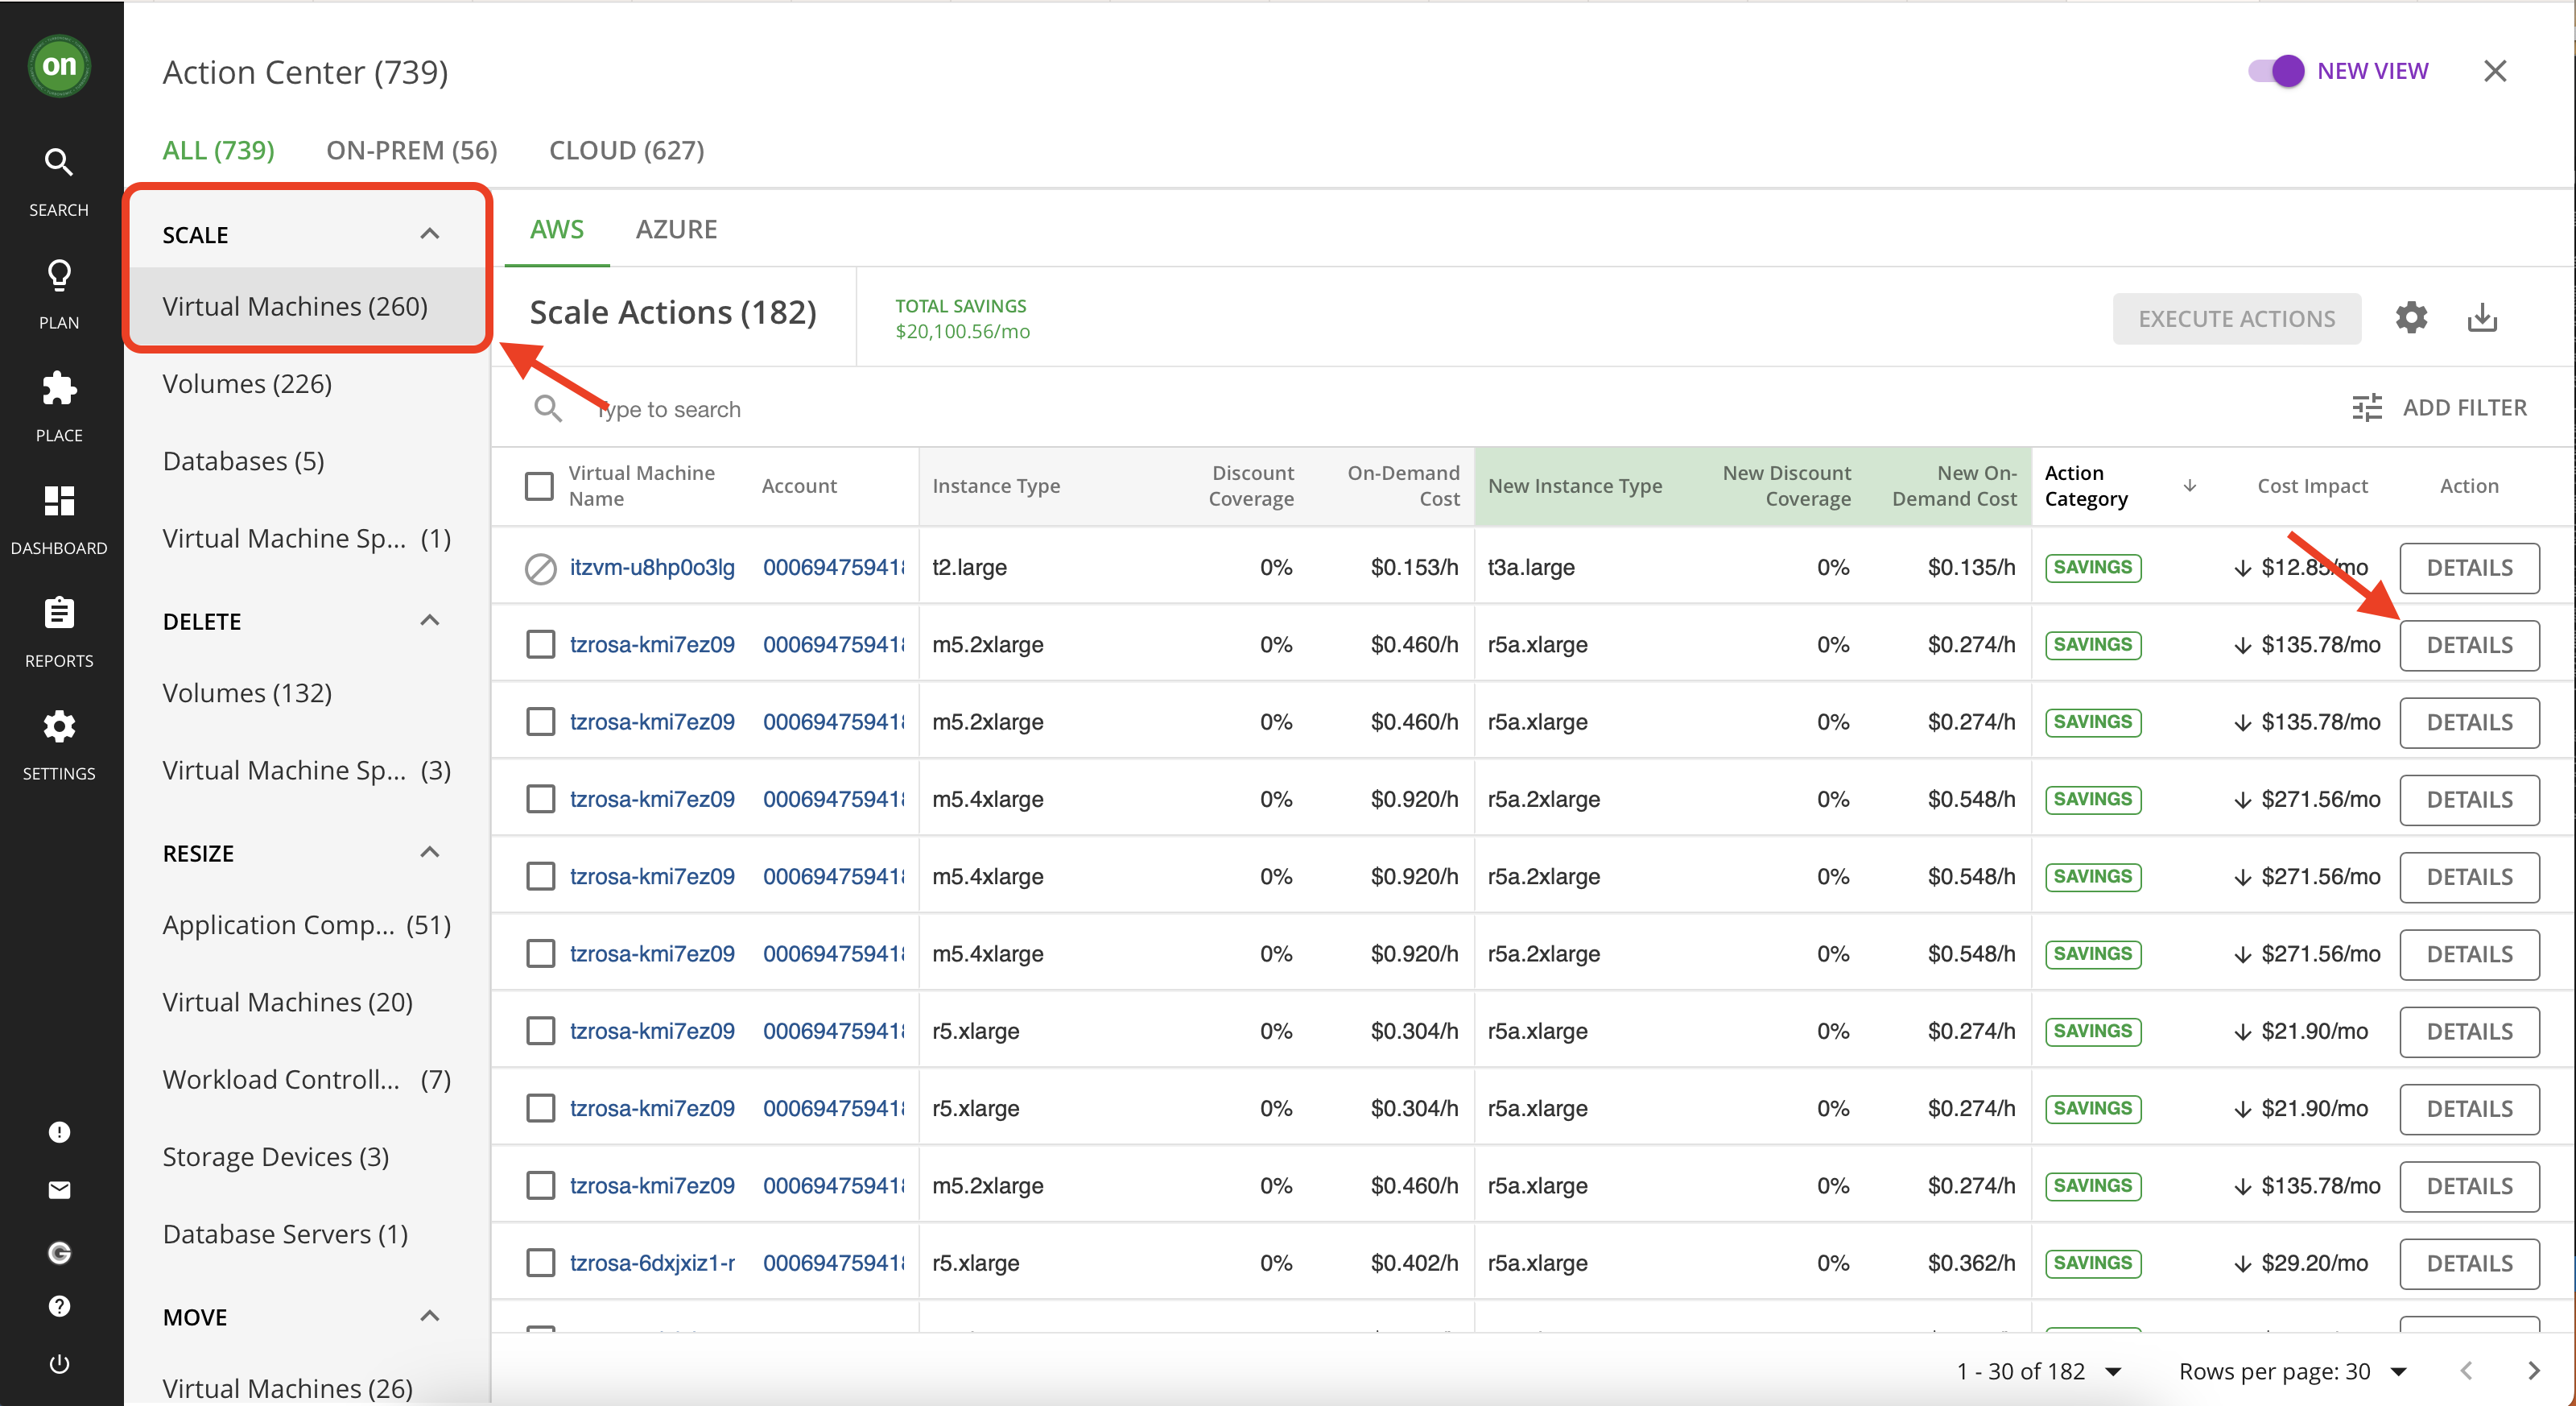2576x1406 pixels.
Task: Click the search magnifier in table search
Action: tap(548, 408)
